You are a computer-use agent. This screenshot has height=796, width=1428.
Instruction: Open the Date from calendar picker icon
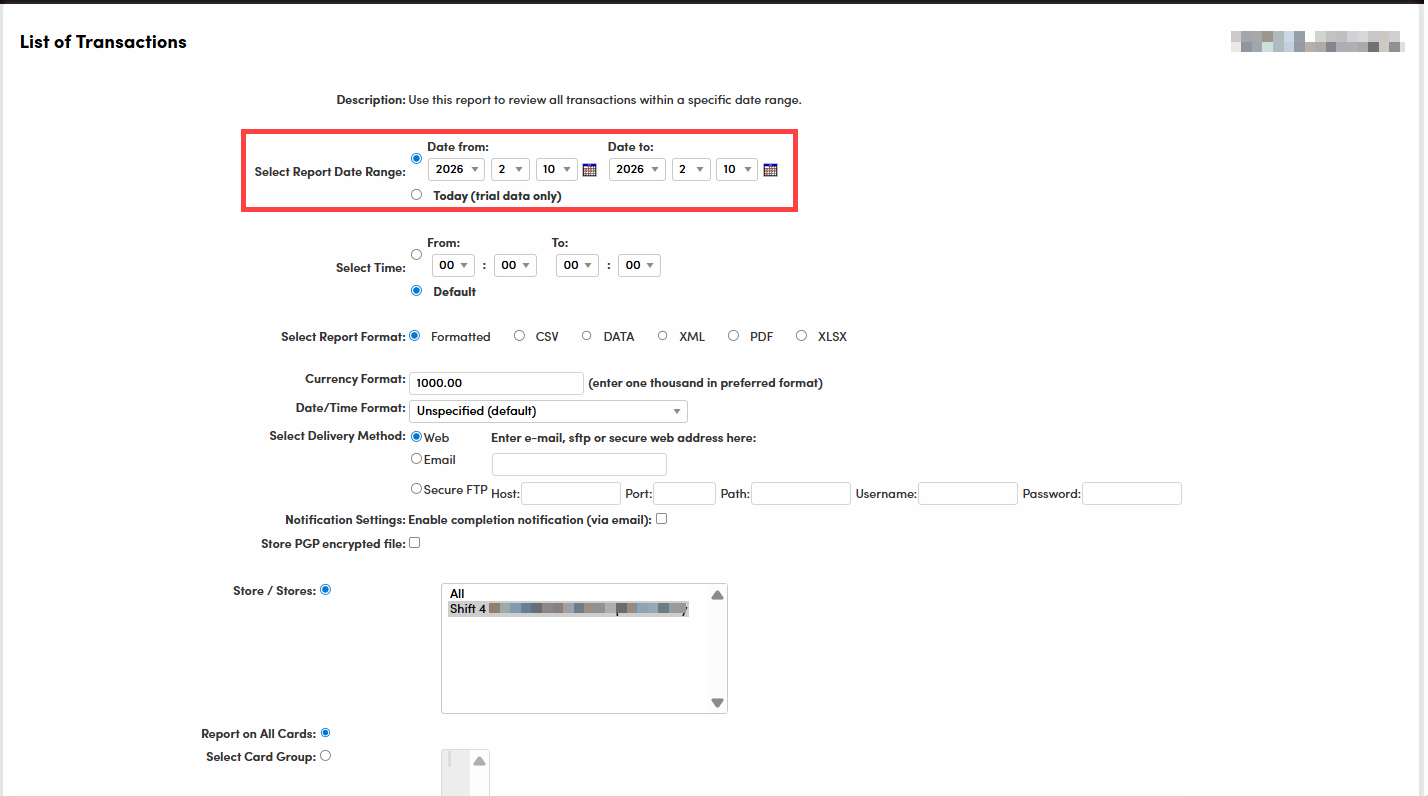pos(590,170)
